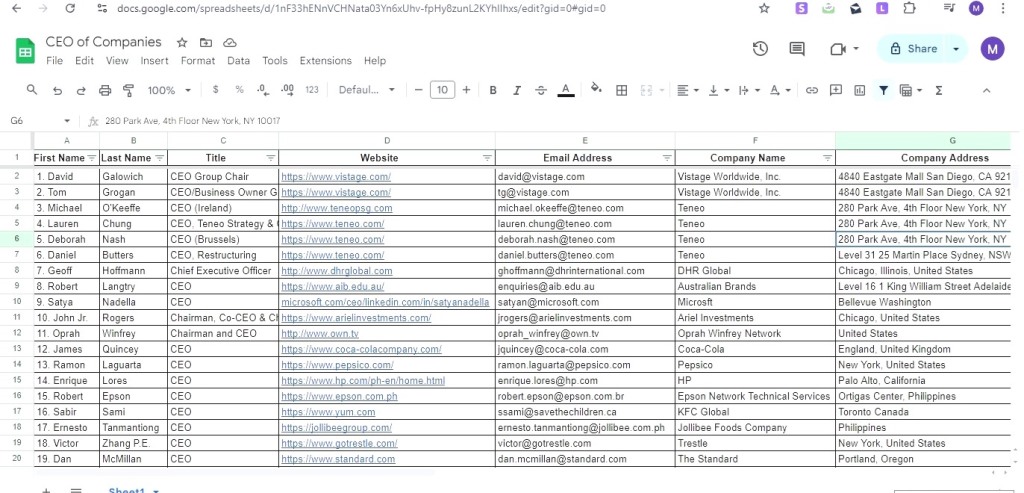Toggle strikethrough formatting

tap(541, 90)
